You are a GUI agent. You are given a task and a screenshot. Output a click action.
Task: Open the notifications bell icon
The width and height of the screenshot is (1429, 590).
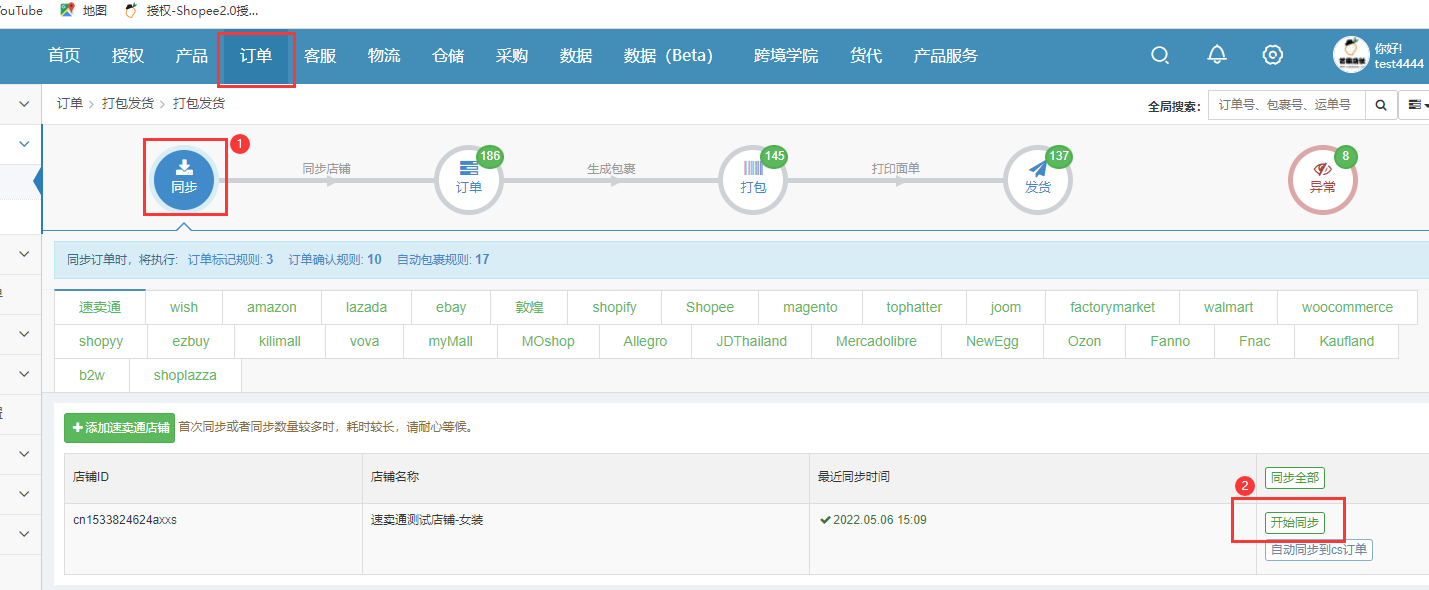(x=1217, y=55)
